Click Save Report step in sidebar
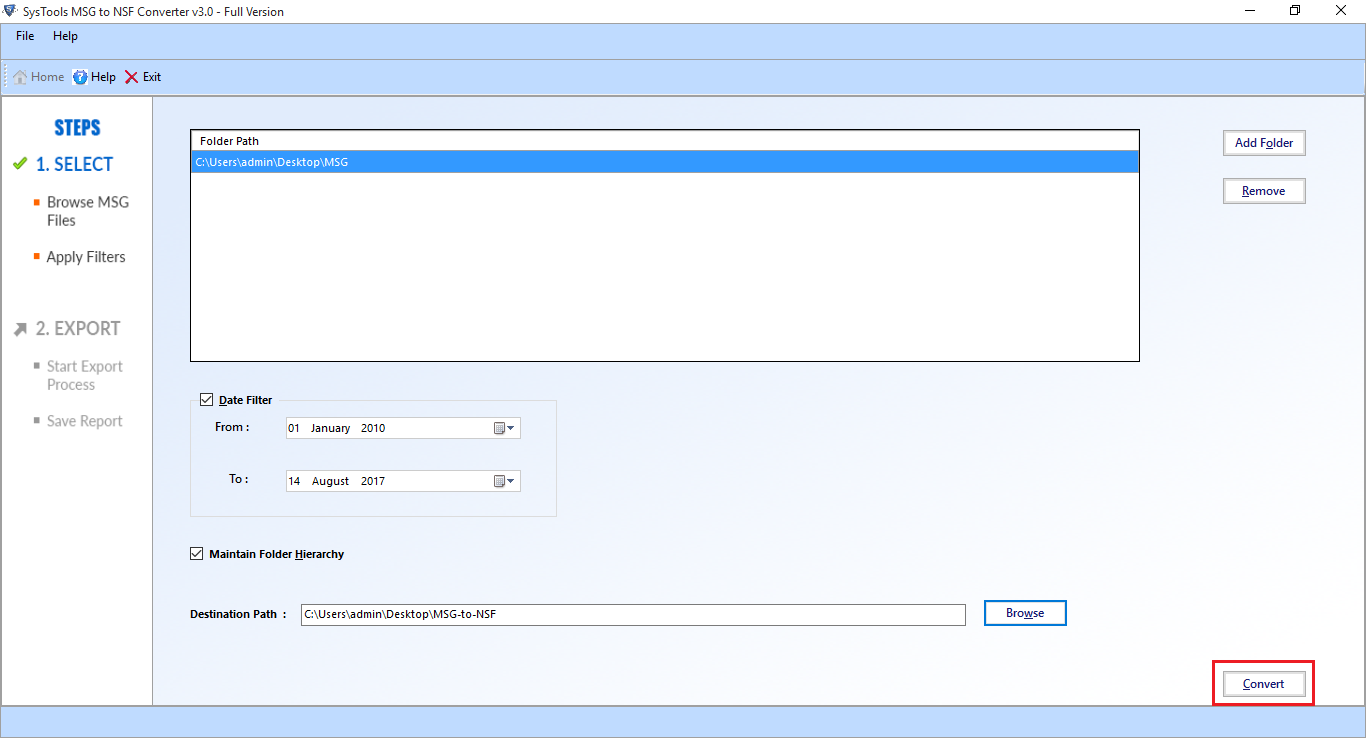 [85, 421]
